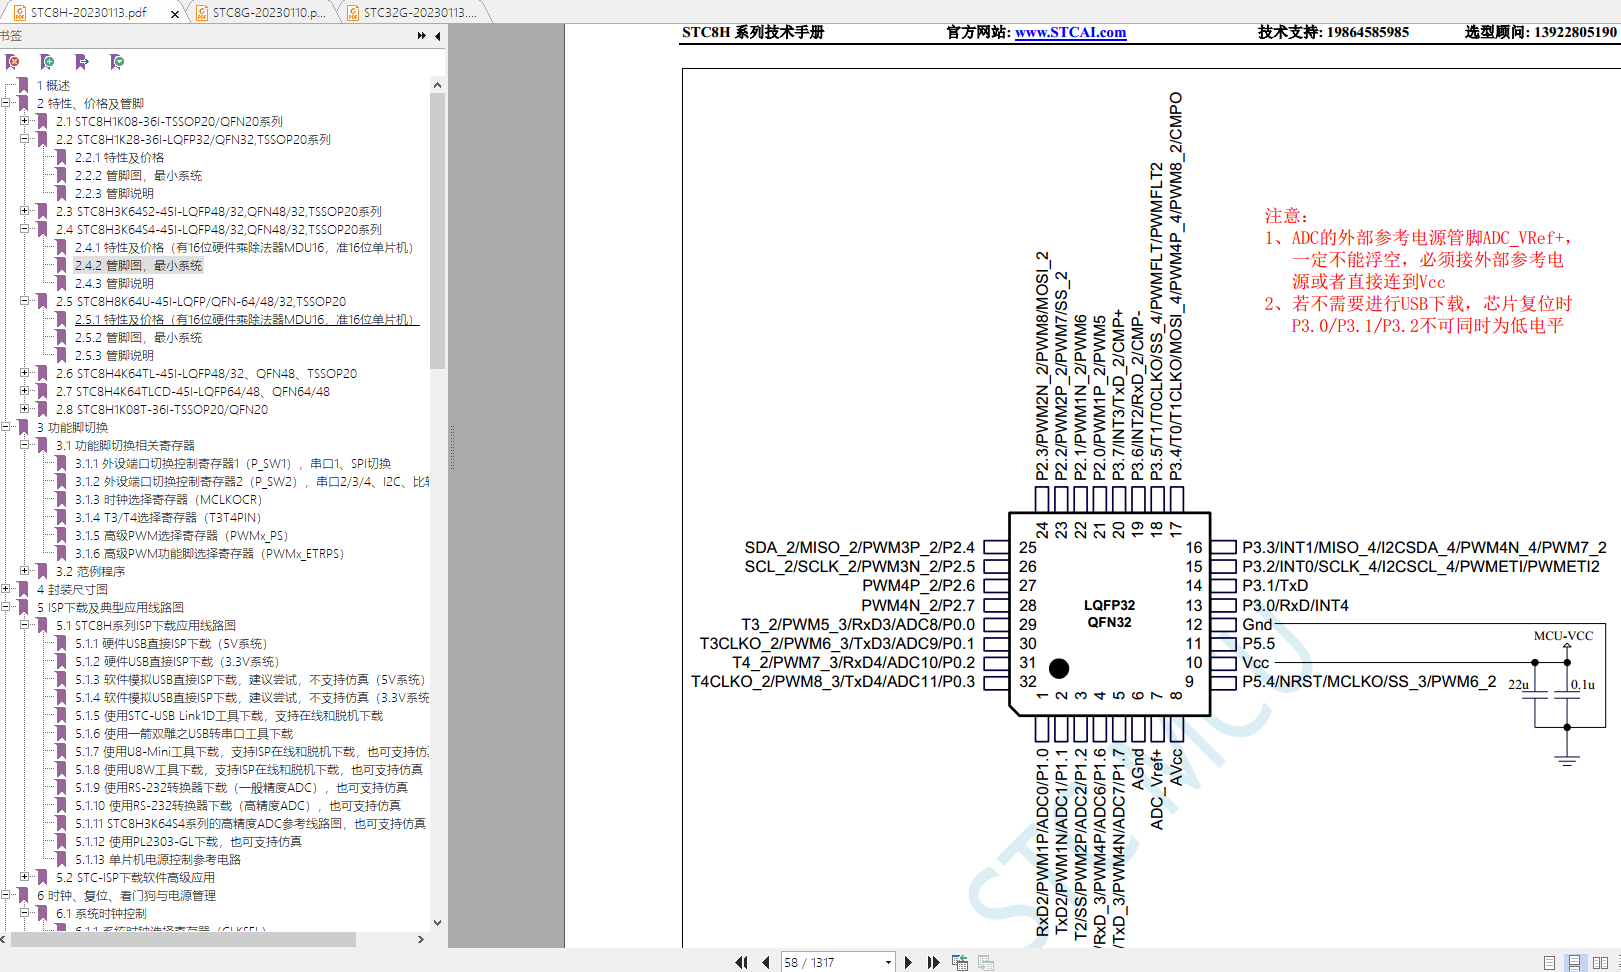The image size is (1621, 972).
Task: Collapse section 2 特性、价格及管脚
Action: pyautogui.click(x=6, y=103)
